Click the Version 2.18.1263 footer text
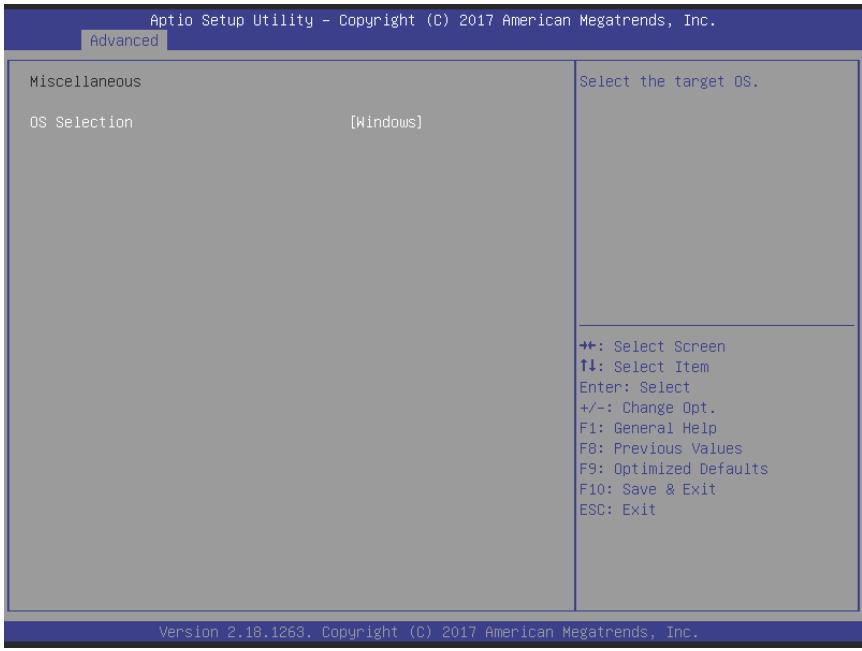This screenshot has width=862, height=651. pyautogui.click(x=235, y=632)
